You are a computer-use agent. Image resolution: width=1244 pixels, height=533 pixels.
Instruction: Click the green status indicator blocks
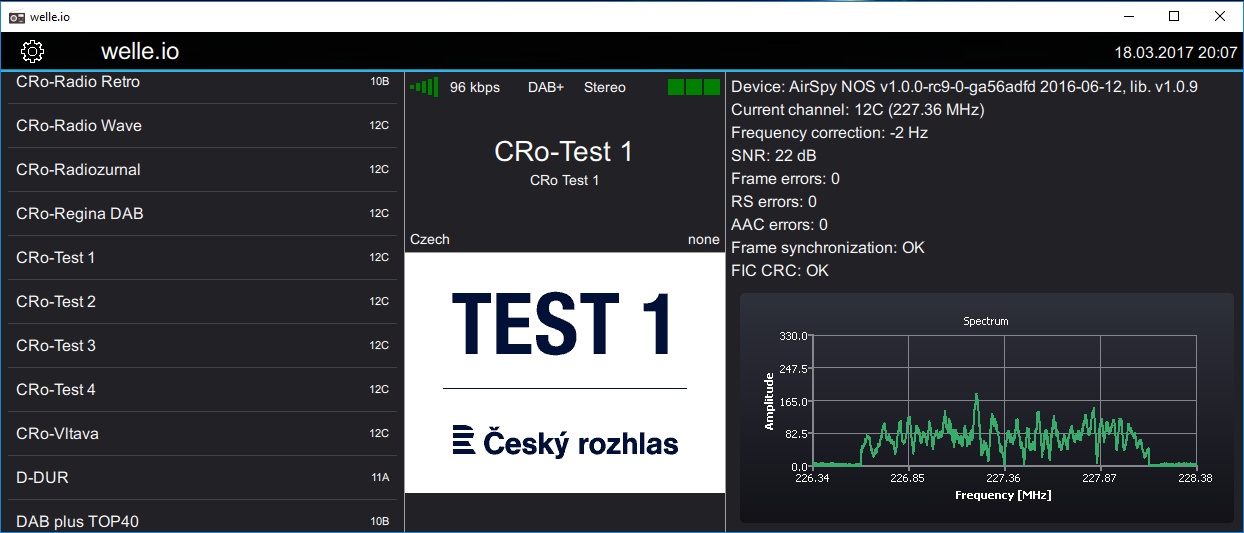pos(694,87)
